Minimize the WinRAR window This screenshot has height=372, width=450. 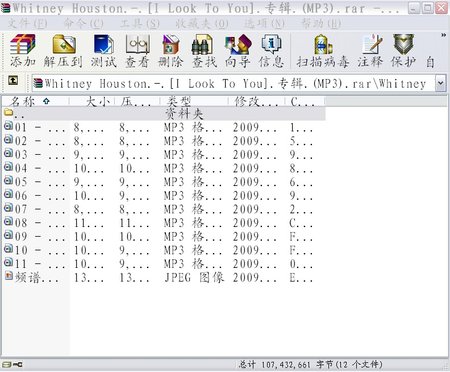414,8
